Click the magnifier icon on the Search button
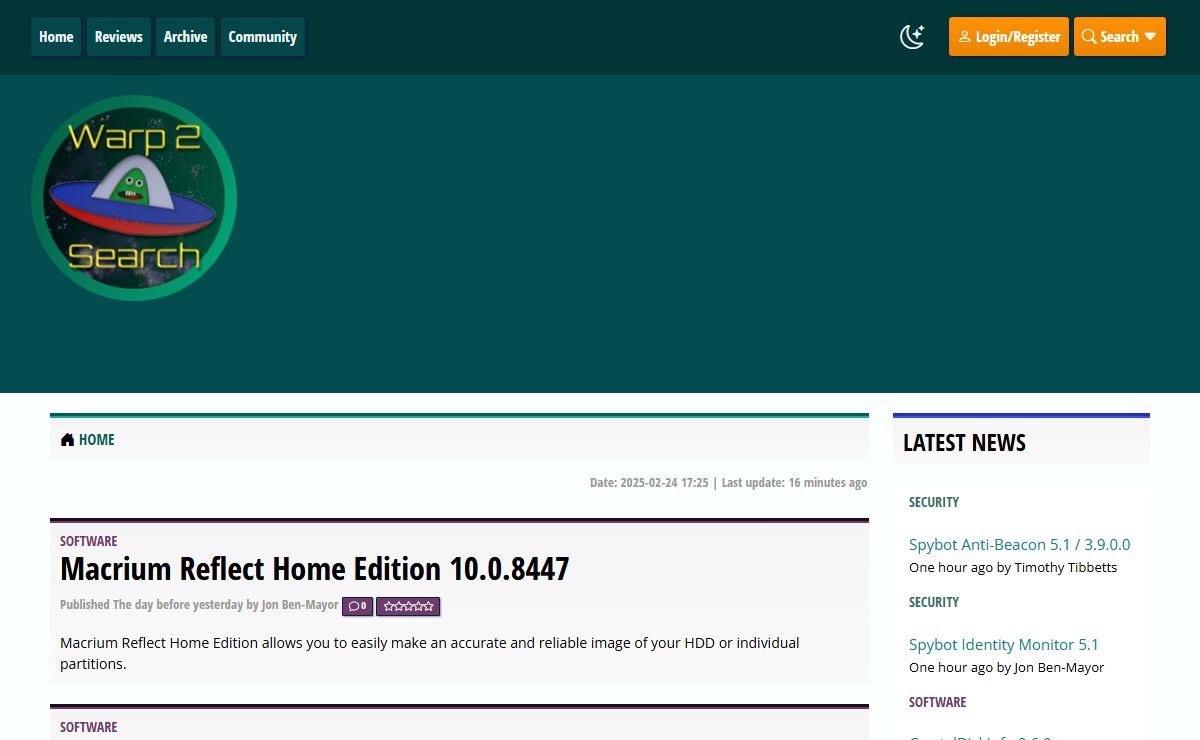1200x740 pixels. [1089, 37]
